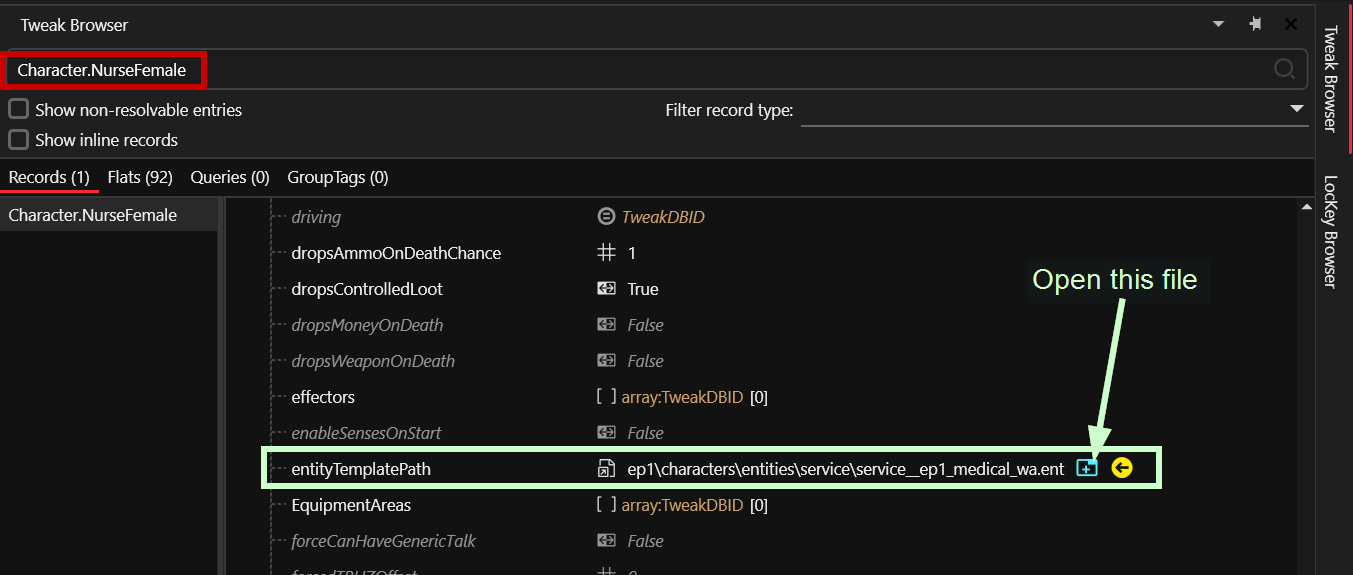Click the effectors array bracket icon

click(x=606, y=397)
